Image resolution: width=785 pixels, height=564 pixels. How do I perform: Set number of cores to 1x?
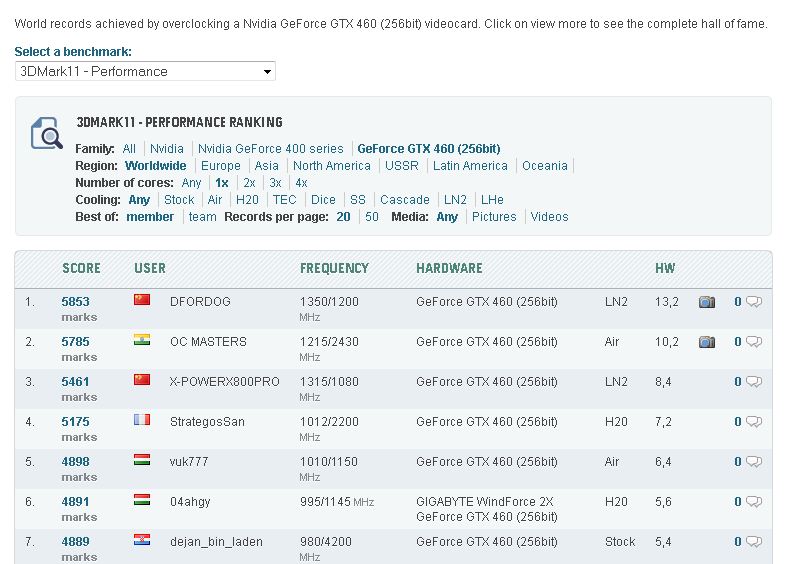point(222,183)
